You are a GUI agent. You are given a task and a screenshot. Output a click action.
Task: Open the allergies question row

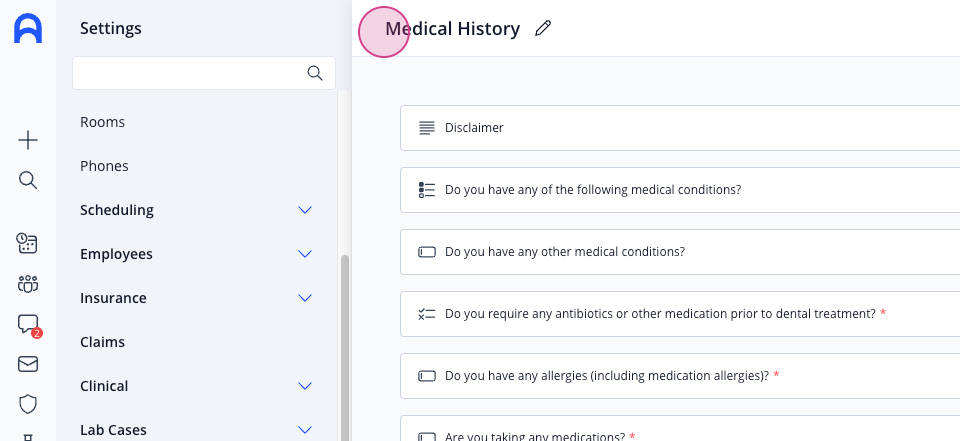click(680, 375)
